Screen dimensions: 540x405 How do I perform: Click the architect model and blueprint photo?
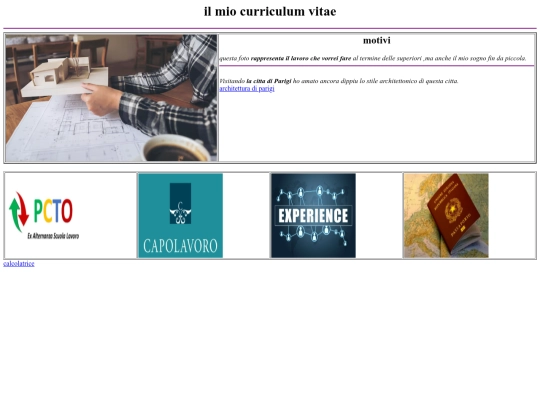[111, 98]
